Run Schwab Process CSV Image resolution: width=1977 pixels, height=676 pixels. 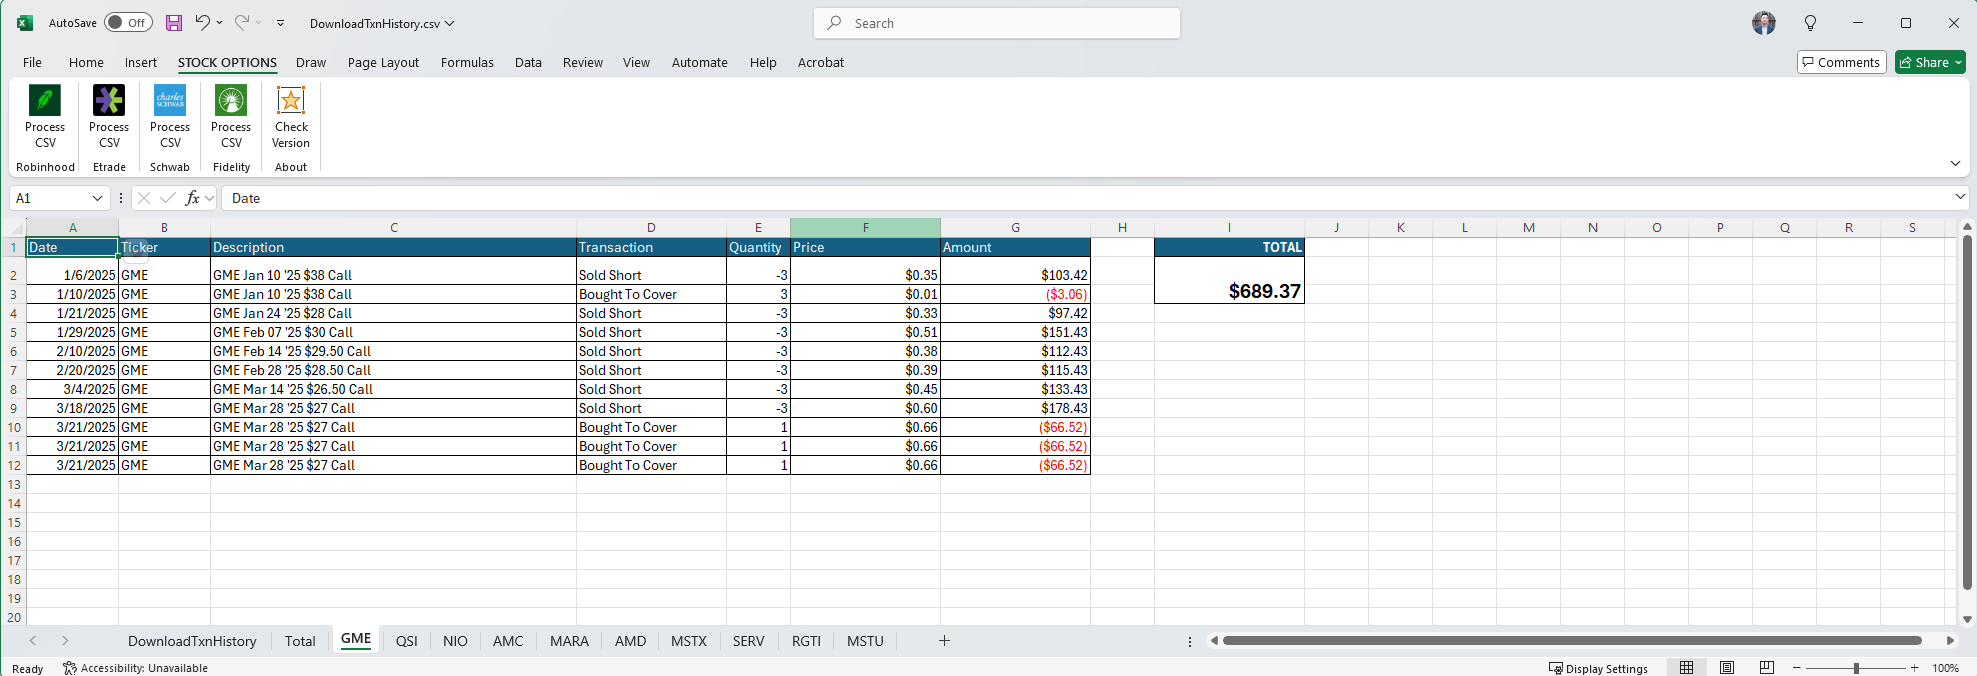pos(170,117)
